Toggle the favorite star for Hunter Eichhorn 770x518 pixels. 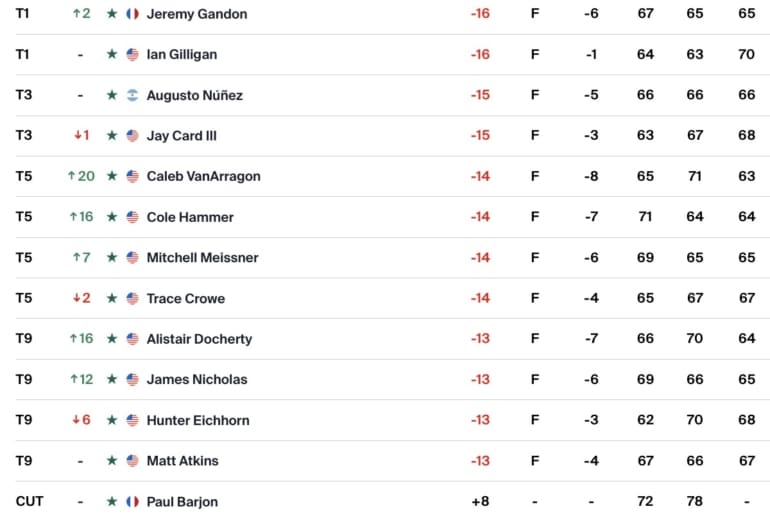[x=112, y=420]
